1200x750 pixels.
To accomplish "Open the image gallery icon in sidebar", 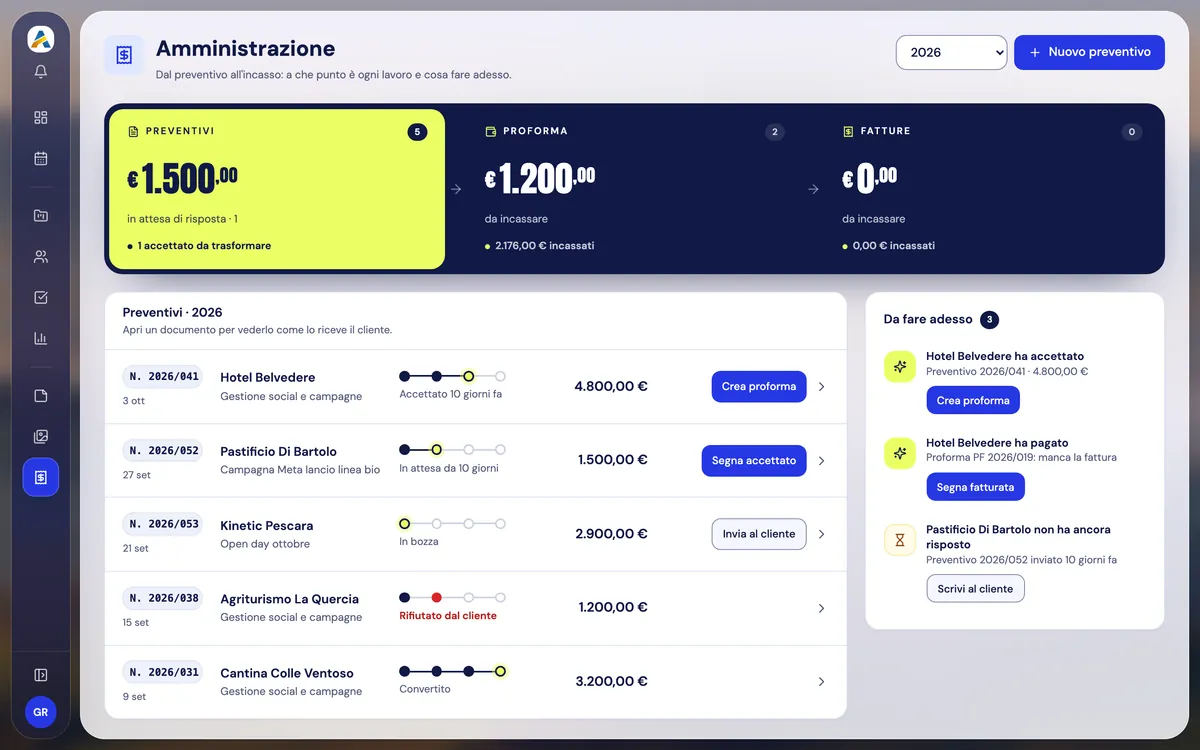I will tap(41, 436).
